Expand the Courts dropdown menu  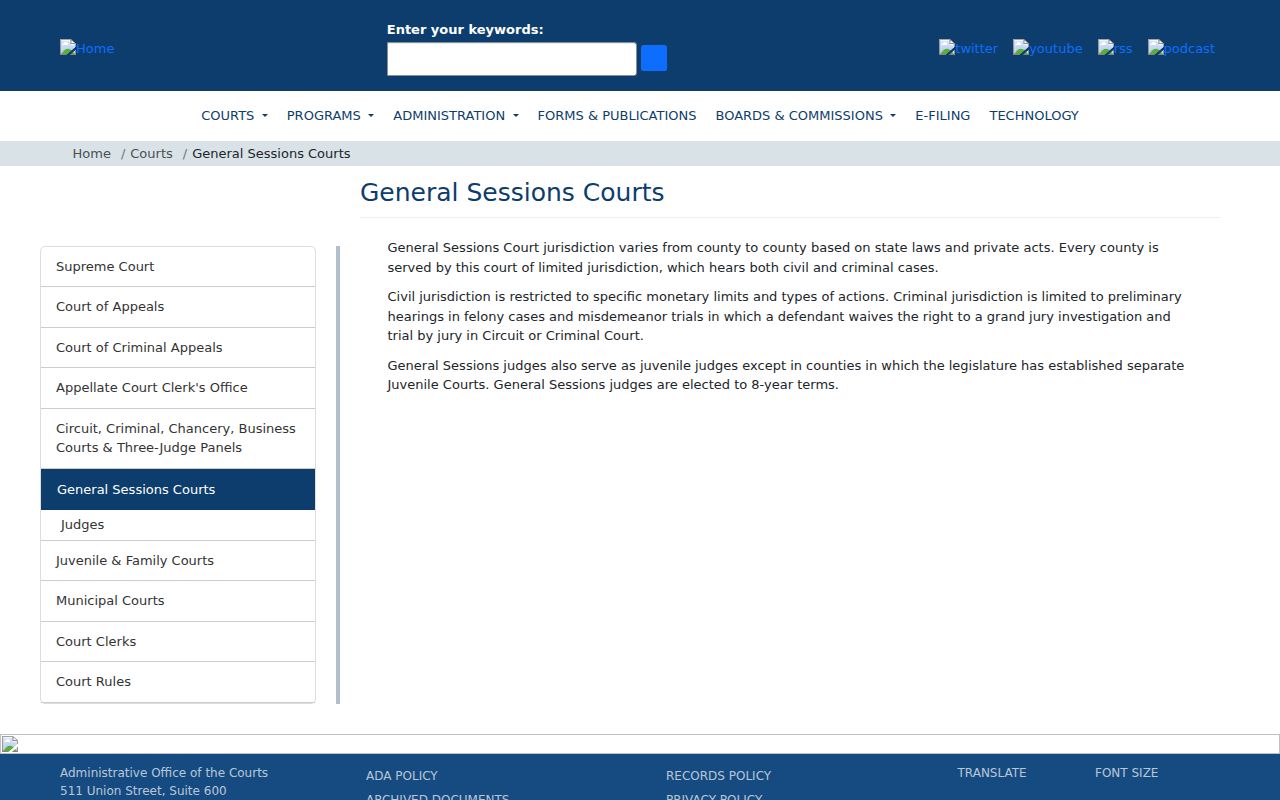[234, 115]
